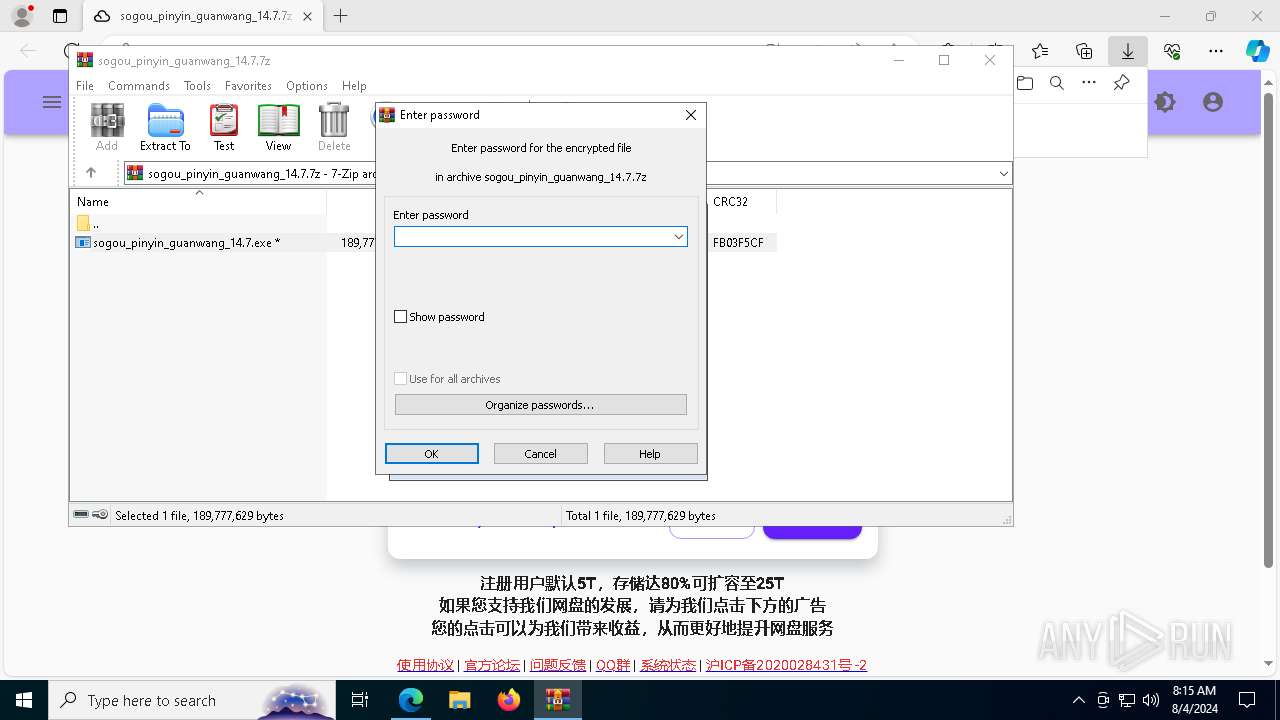Open QQ群 link
Image resolution: width=1280 pixels, height=720 pixels.
pyautogui.click(x=613, y=665)
